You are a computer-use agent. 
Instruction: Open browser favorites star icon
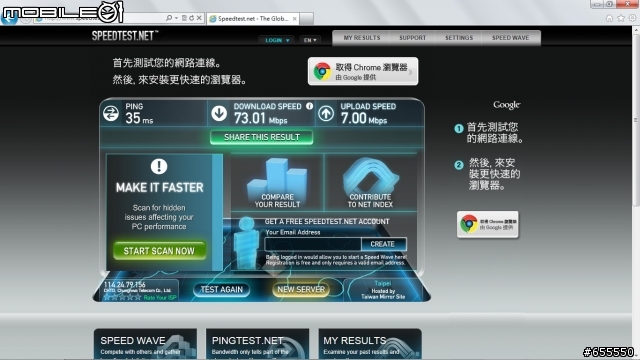621,18
